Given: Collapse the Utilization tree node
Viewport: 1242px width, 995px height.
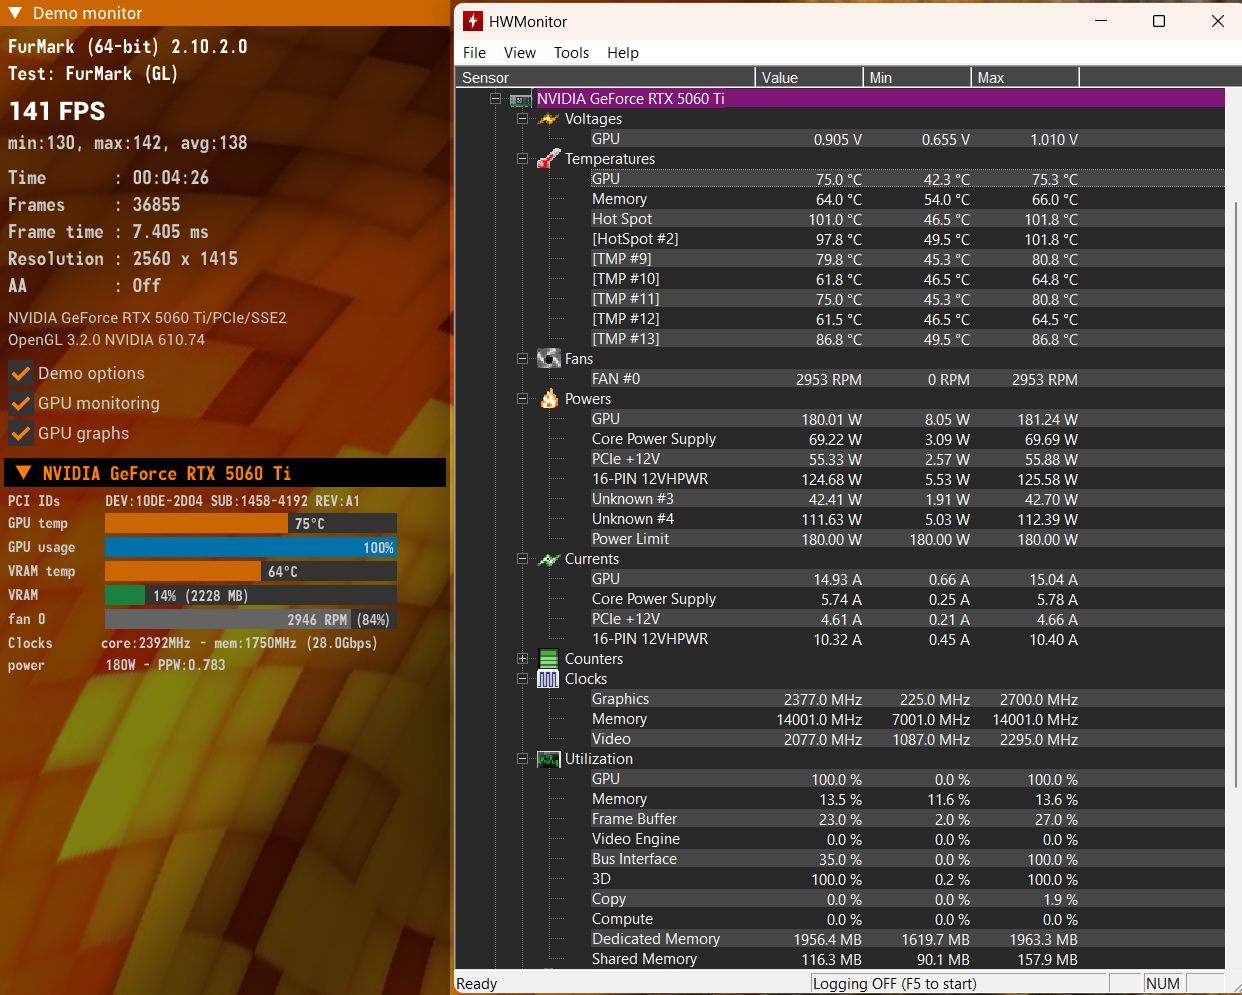Looking at the screenshot, I should [x=522, y=759].
